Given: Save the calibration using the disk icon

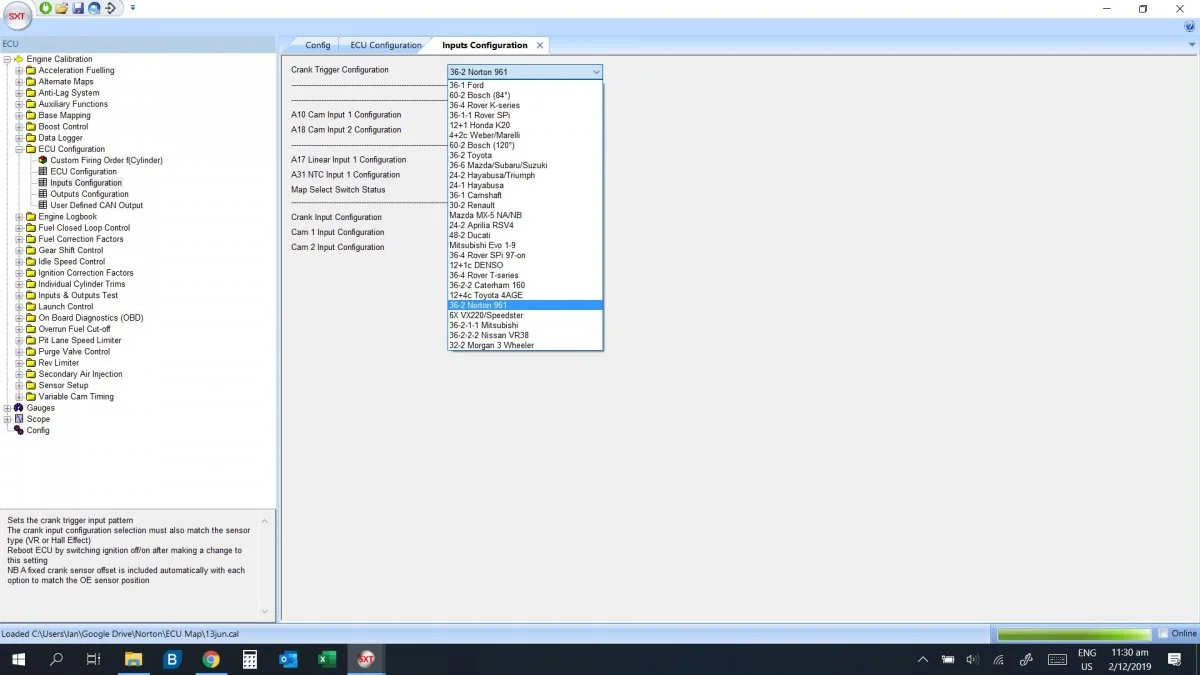Looking at the screenshot, I should (x=78, y=8).
